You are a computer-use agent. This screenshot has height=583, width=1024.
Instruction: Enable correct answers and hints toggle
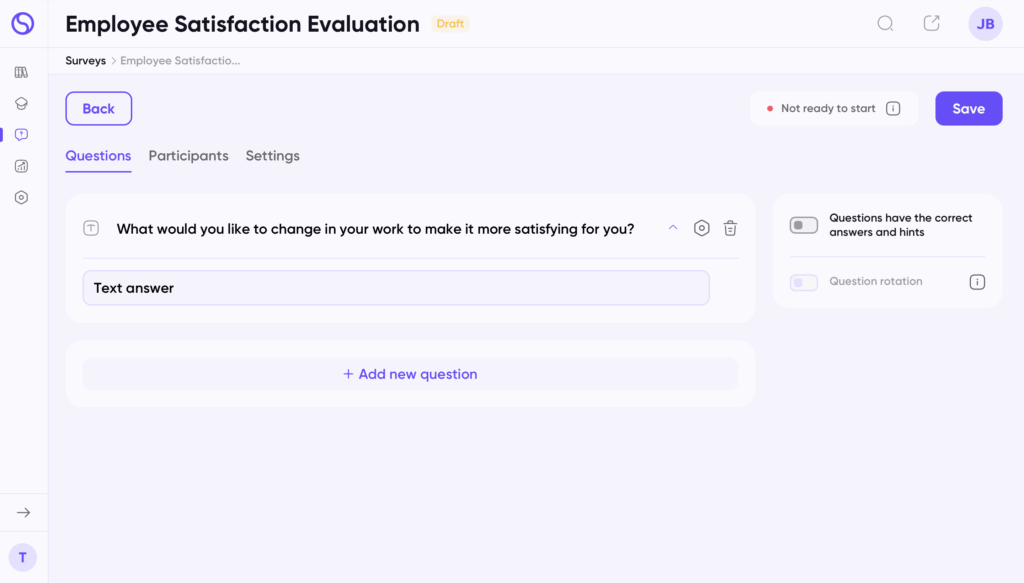pos(804,225)
